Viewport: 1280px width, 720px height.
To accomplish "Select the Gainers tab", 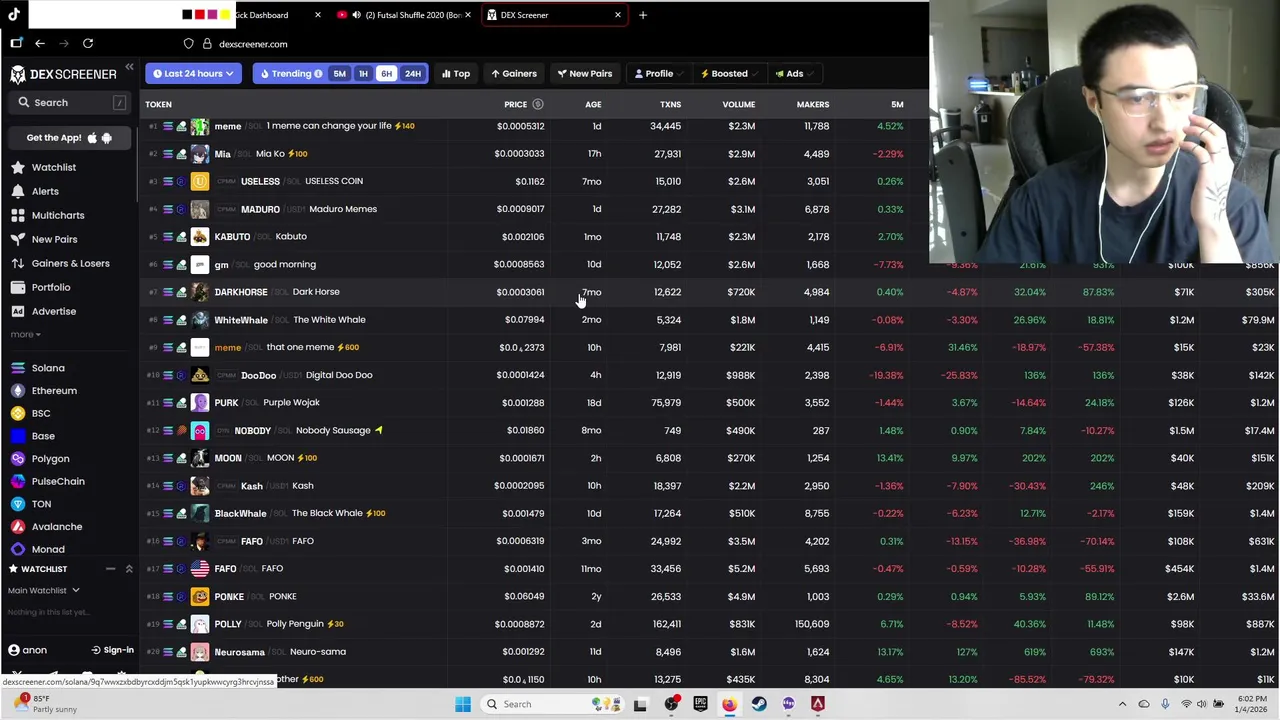I will tap(514, 74).
